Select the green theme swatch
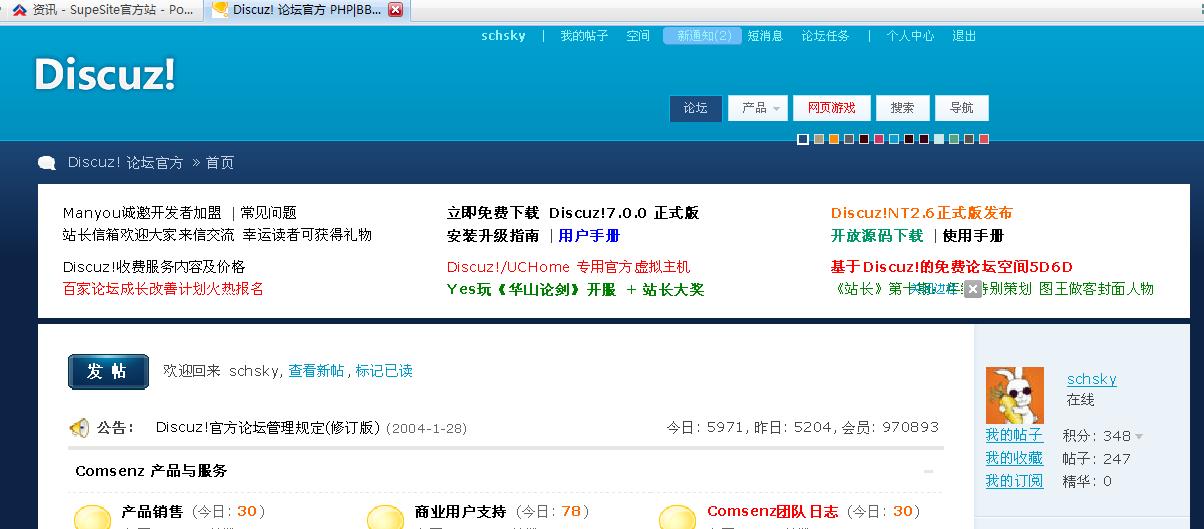Viewport: 1204px width, 529px height. pos(953,139)
